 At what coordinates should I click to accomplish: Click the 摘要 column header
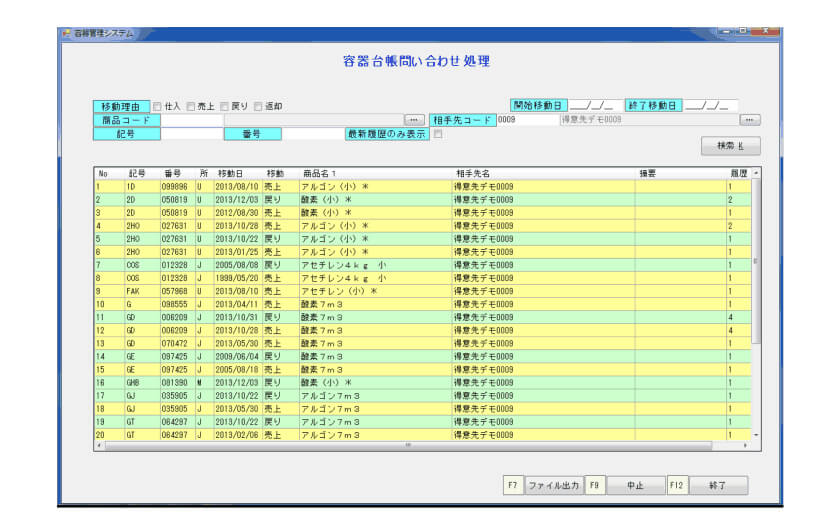[x=648, y=174]
